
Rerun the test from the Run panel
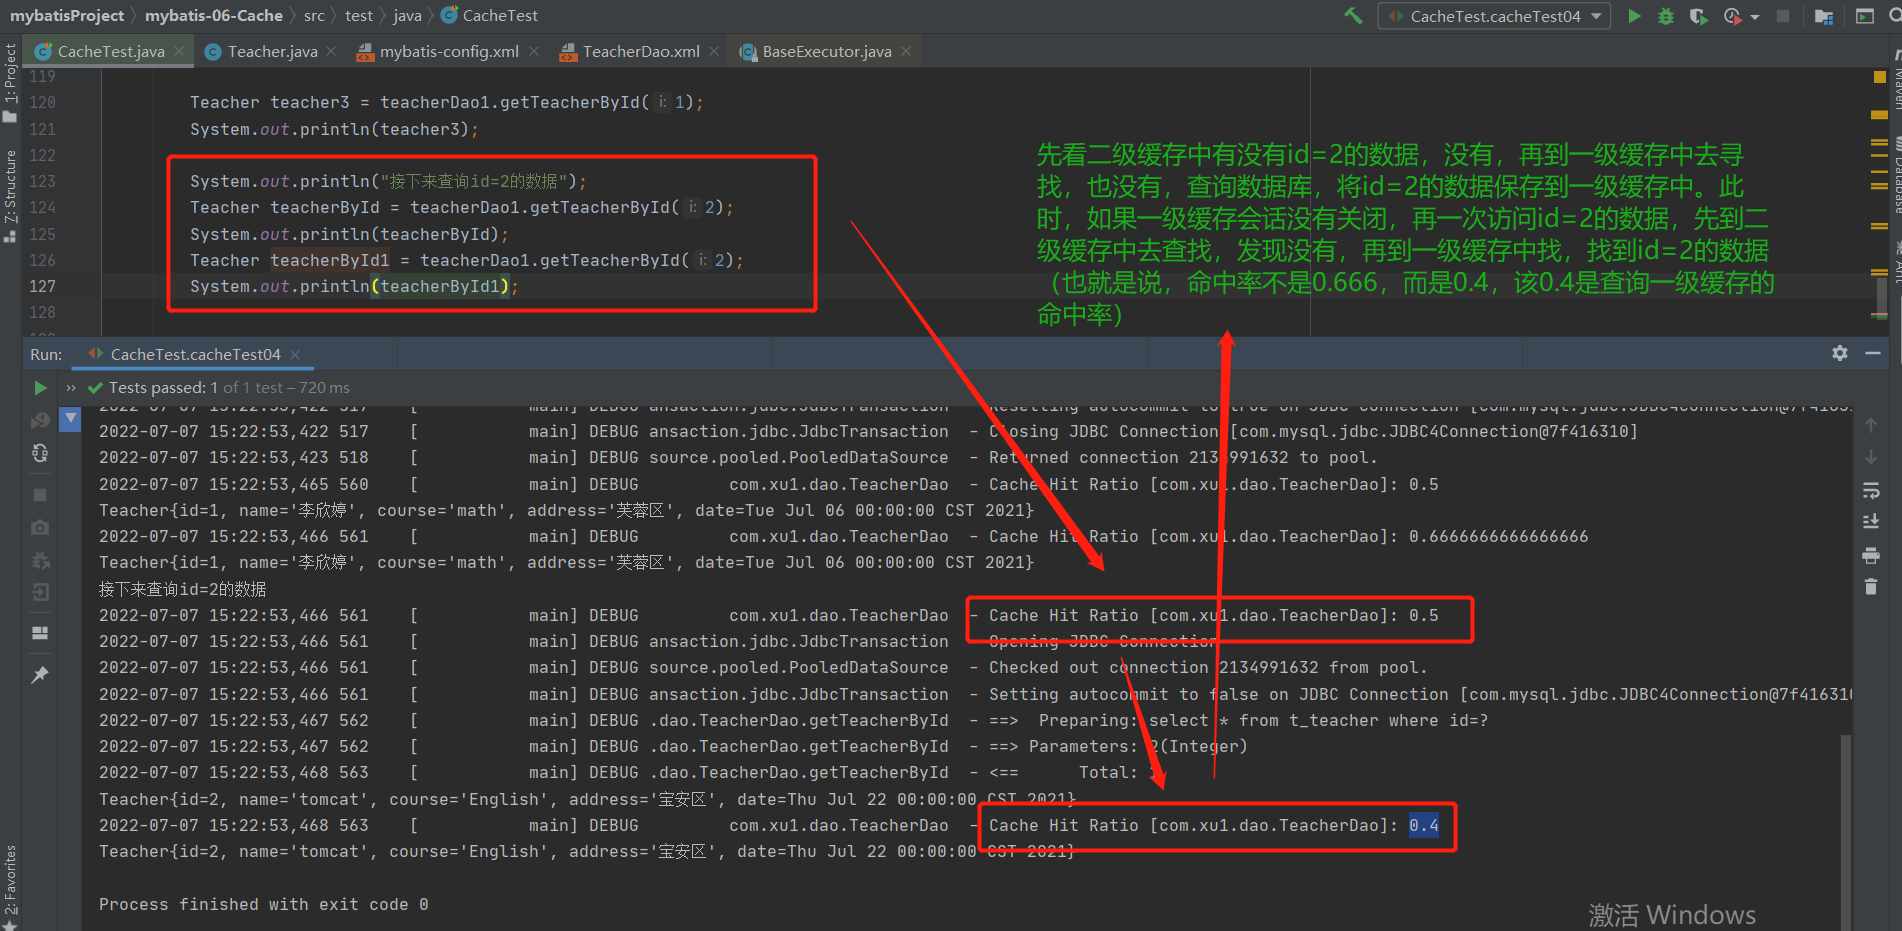click(40, 388)
